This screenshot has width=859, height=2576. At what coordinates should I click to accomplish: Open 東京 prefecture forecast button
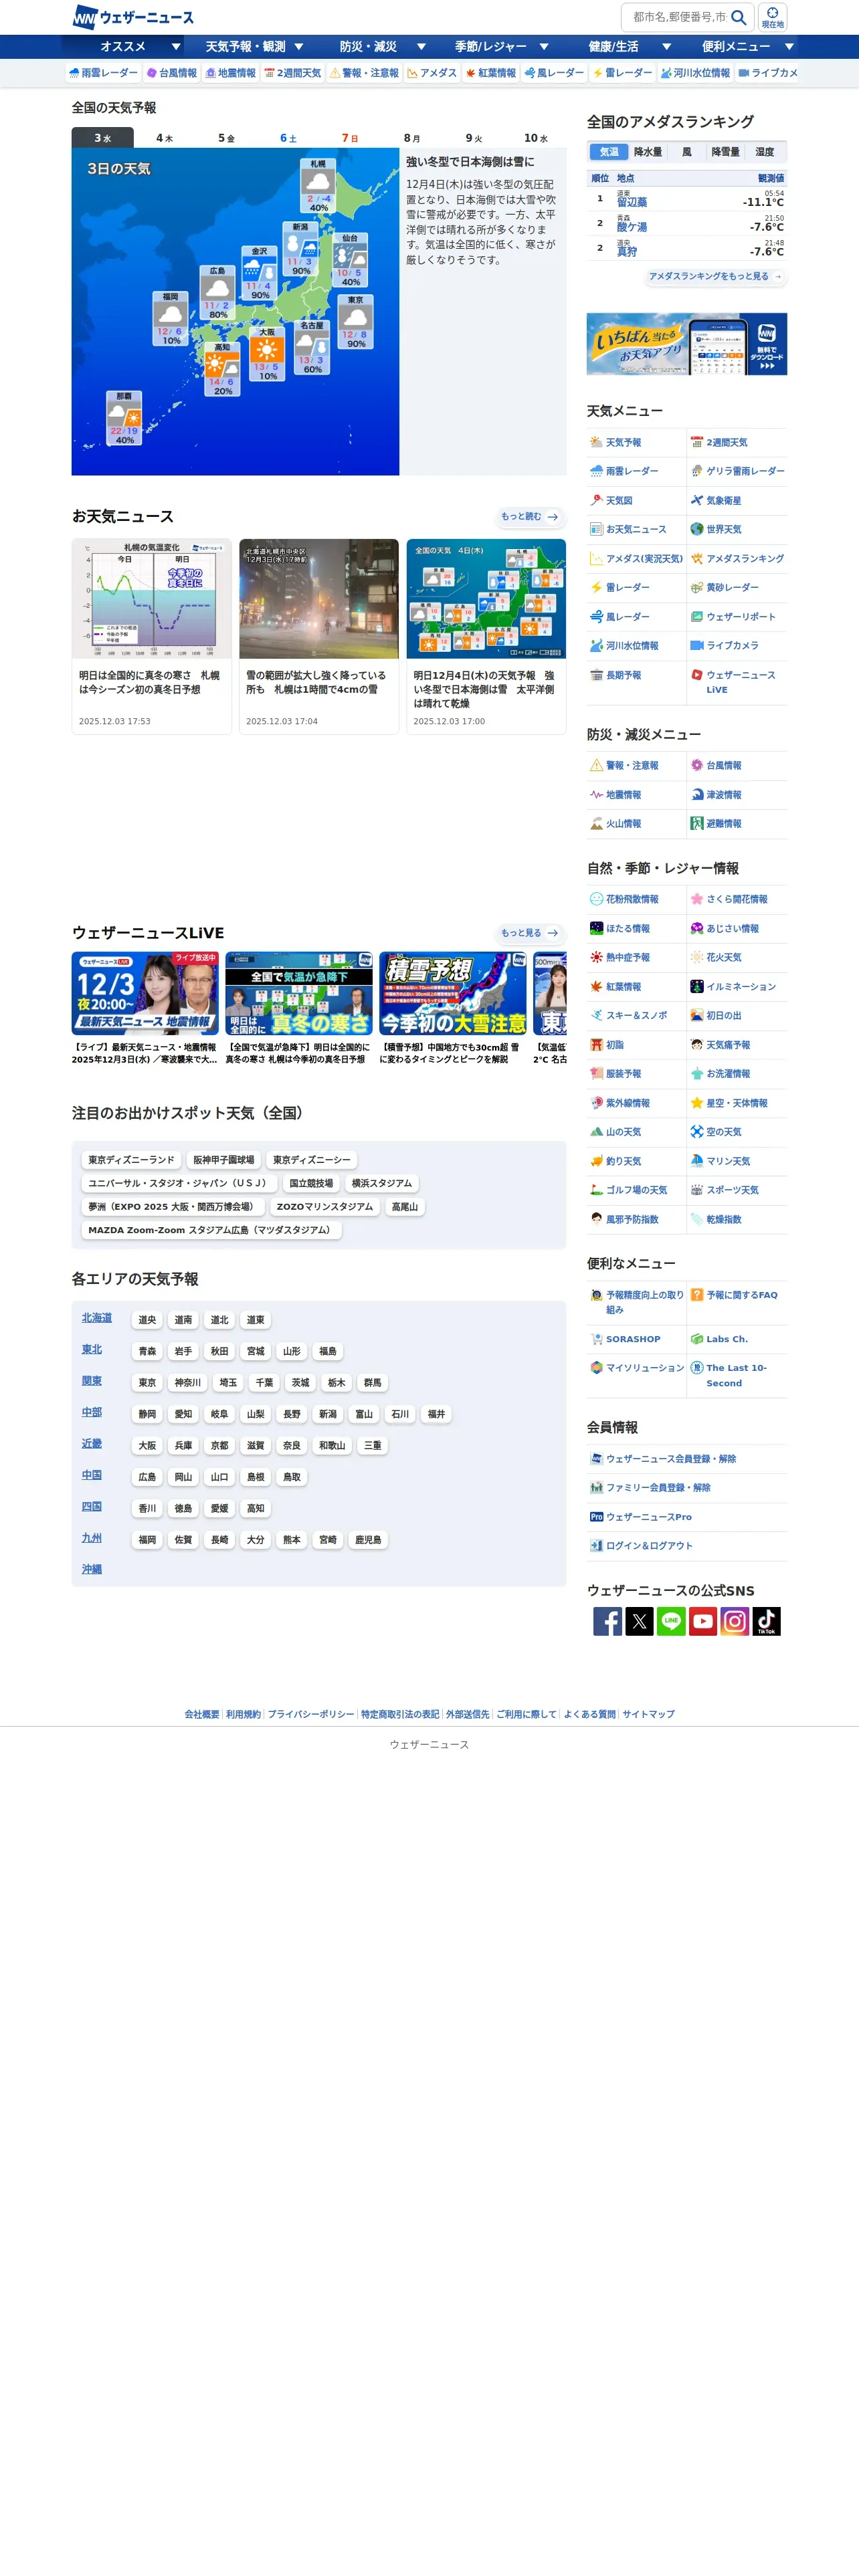[x=147, y=1383]
